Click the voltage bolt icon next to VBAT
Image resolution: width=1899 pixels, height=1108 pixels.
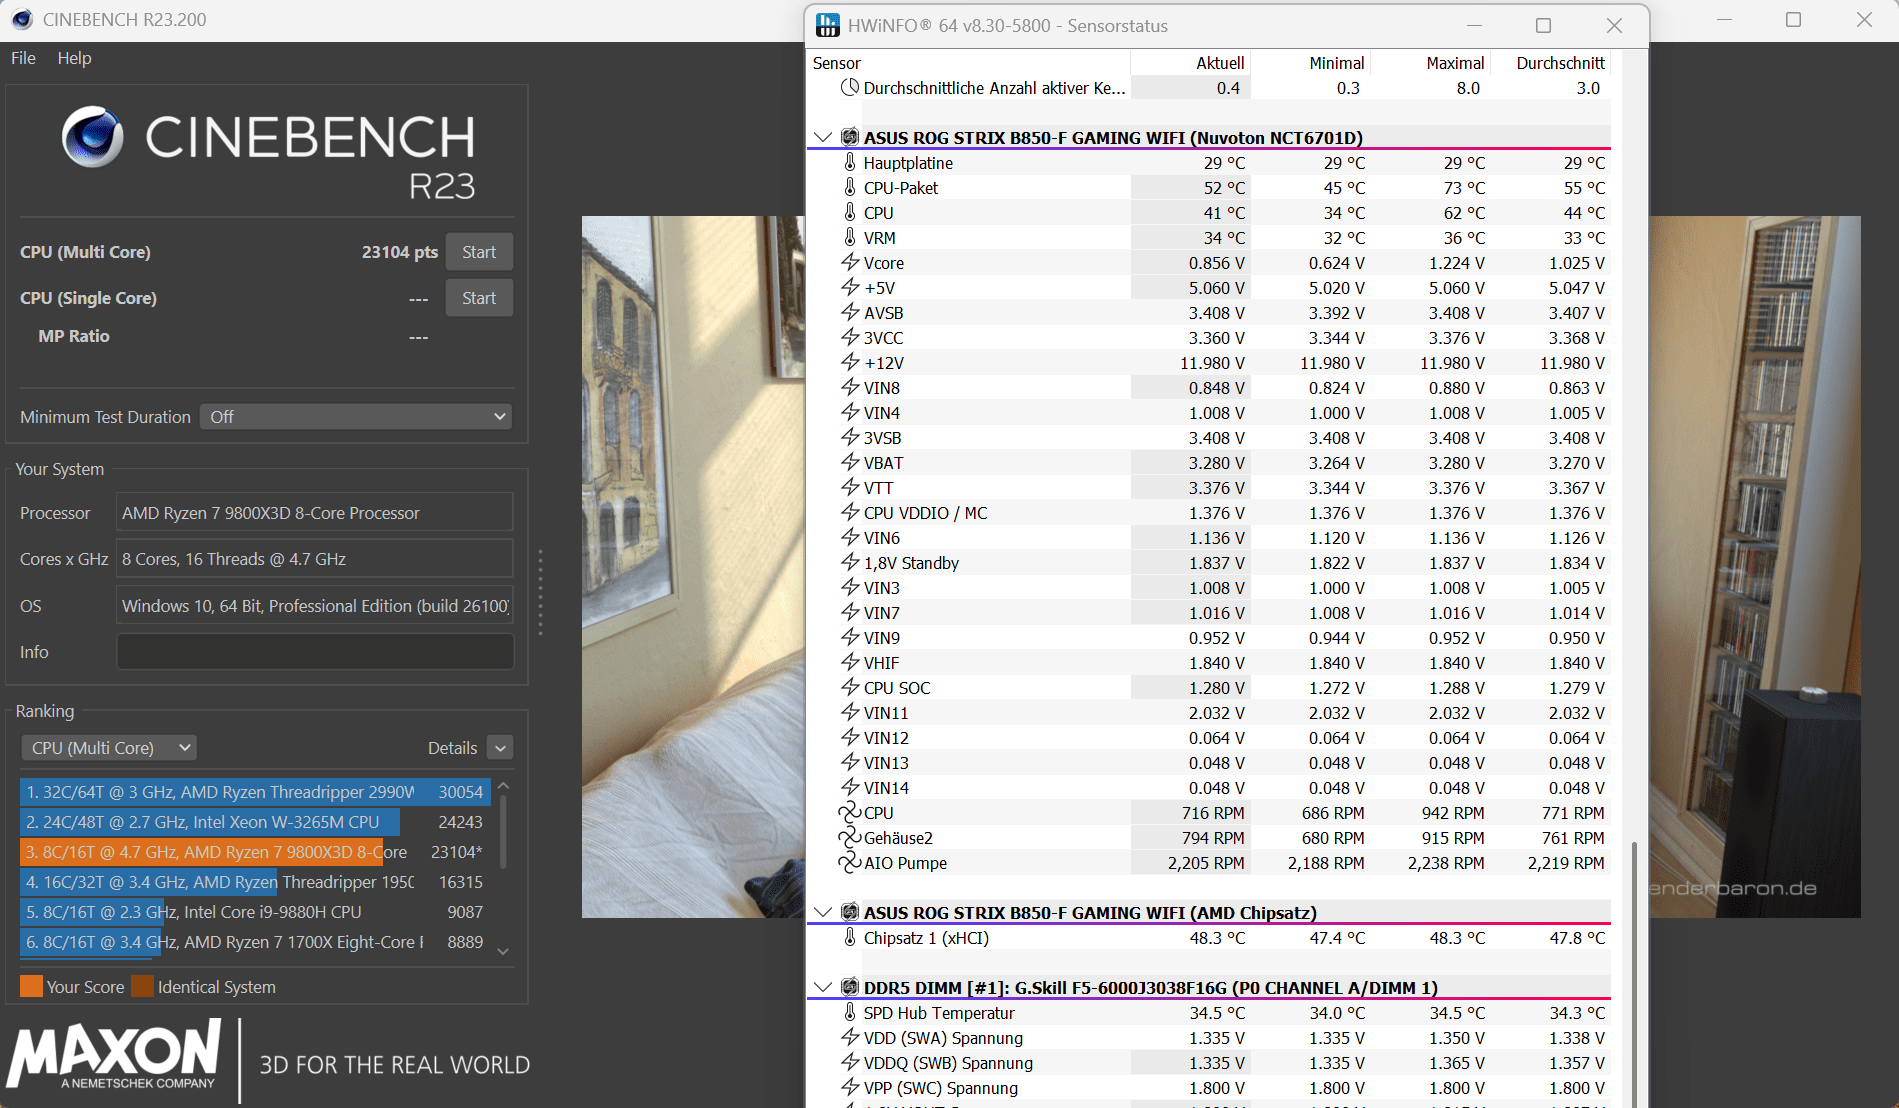850,462
